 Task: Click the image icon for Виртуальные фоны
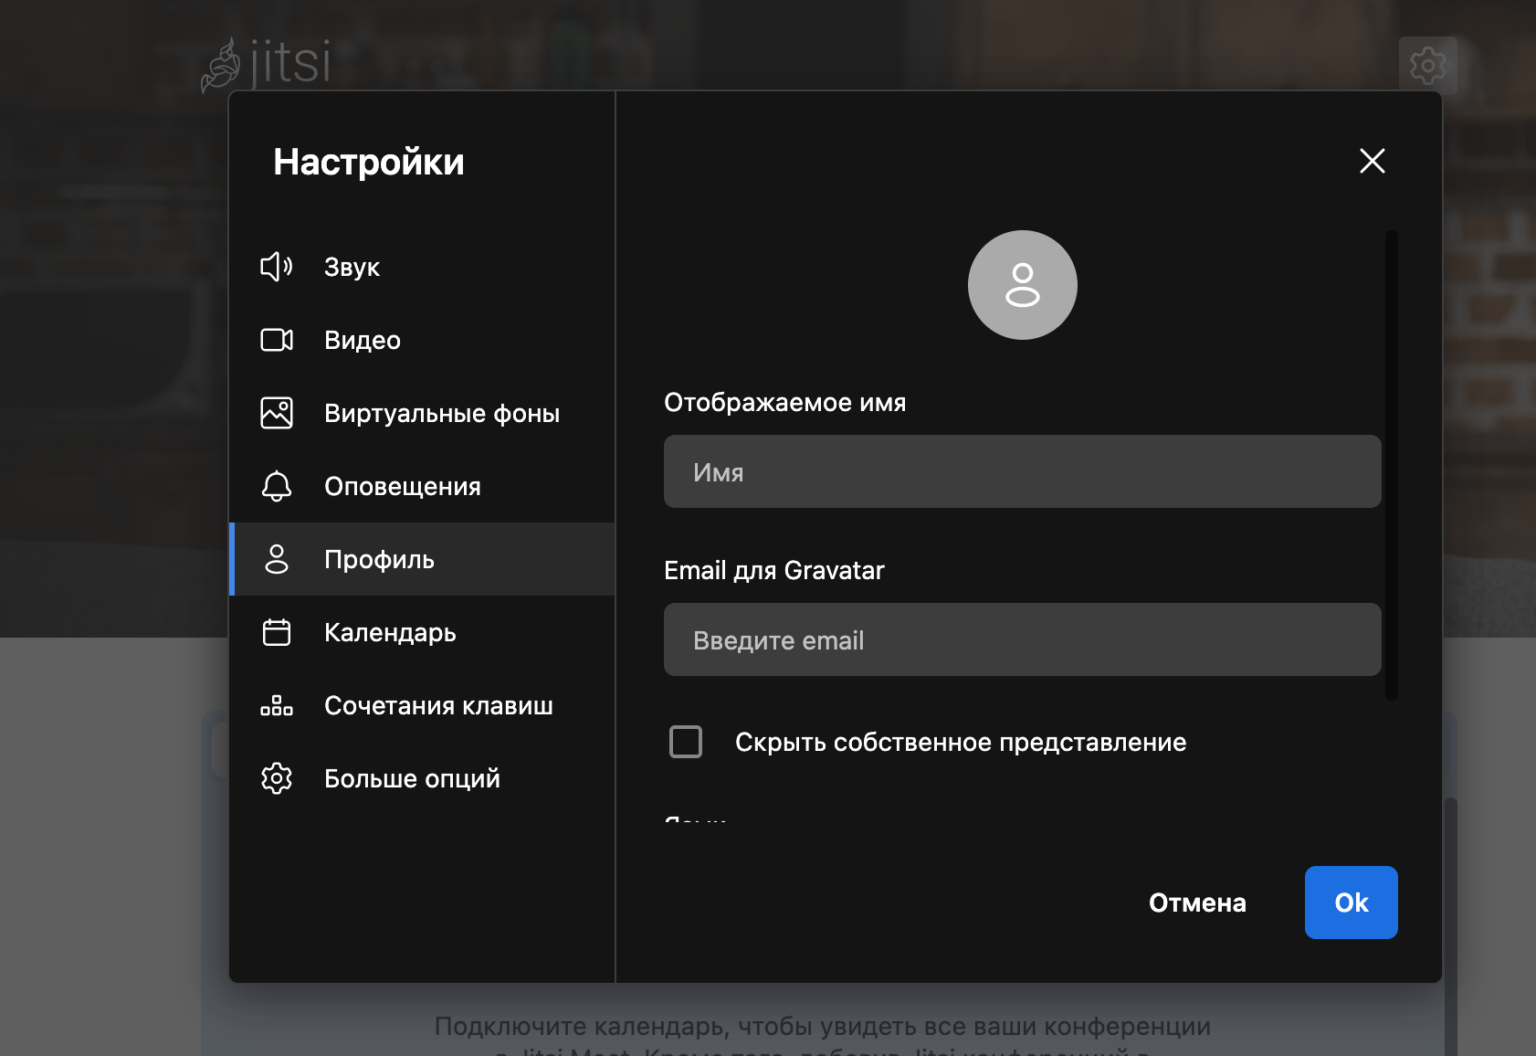276,413
